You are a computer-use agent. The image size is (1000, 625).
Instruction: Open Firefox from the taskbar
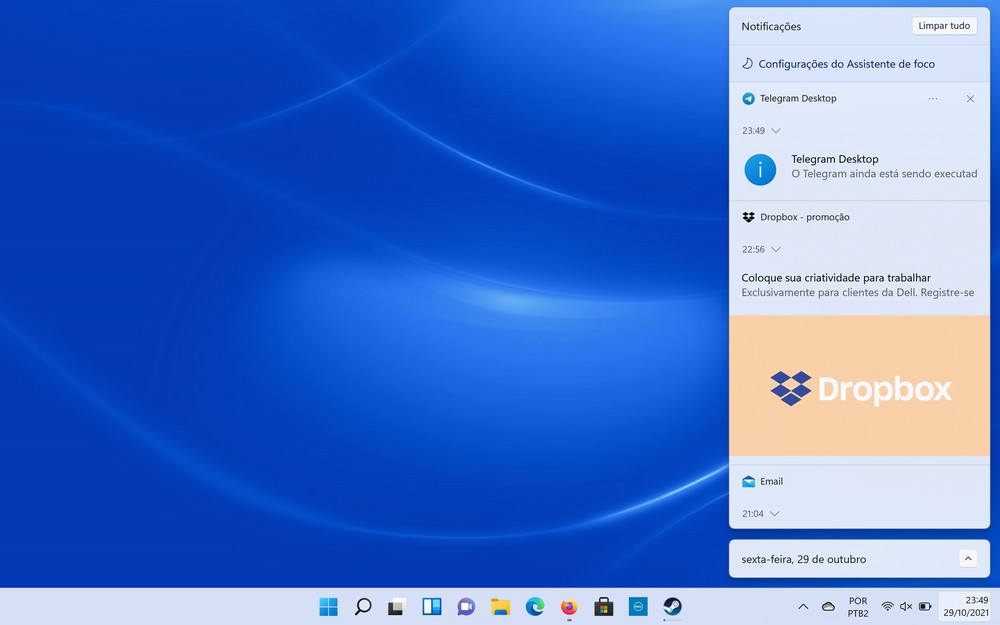569,606
